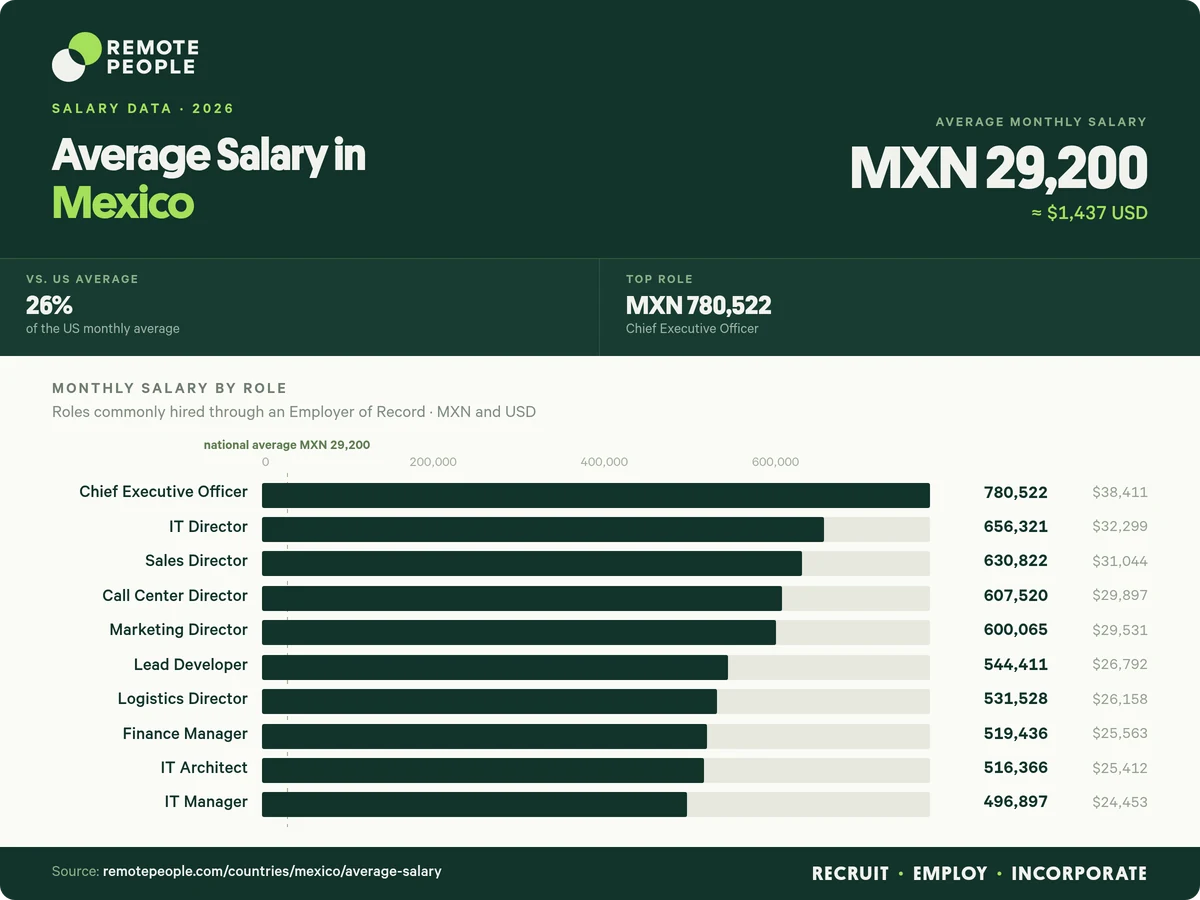The width and height of the screenshot is (1200, 900).
Task: Click the '630,822' value
Action: [1016, 561]
